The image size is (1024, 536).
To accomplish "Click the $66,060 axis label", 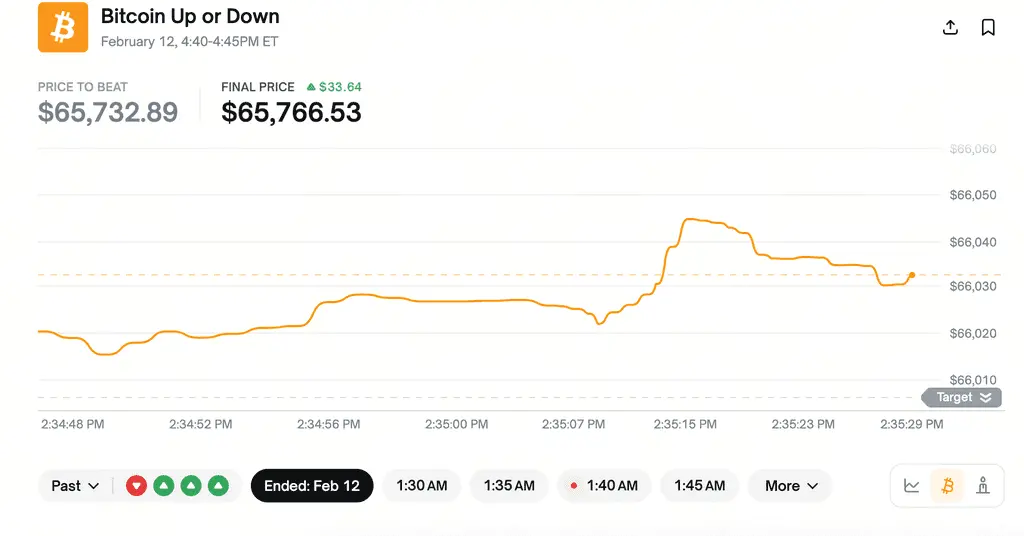I will (973, 150).
